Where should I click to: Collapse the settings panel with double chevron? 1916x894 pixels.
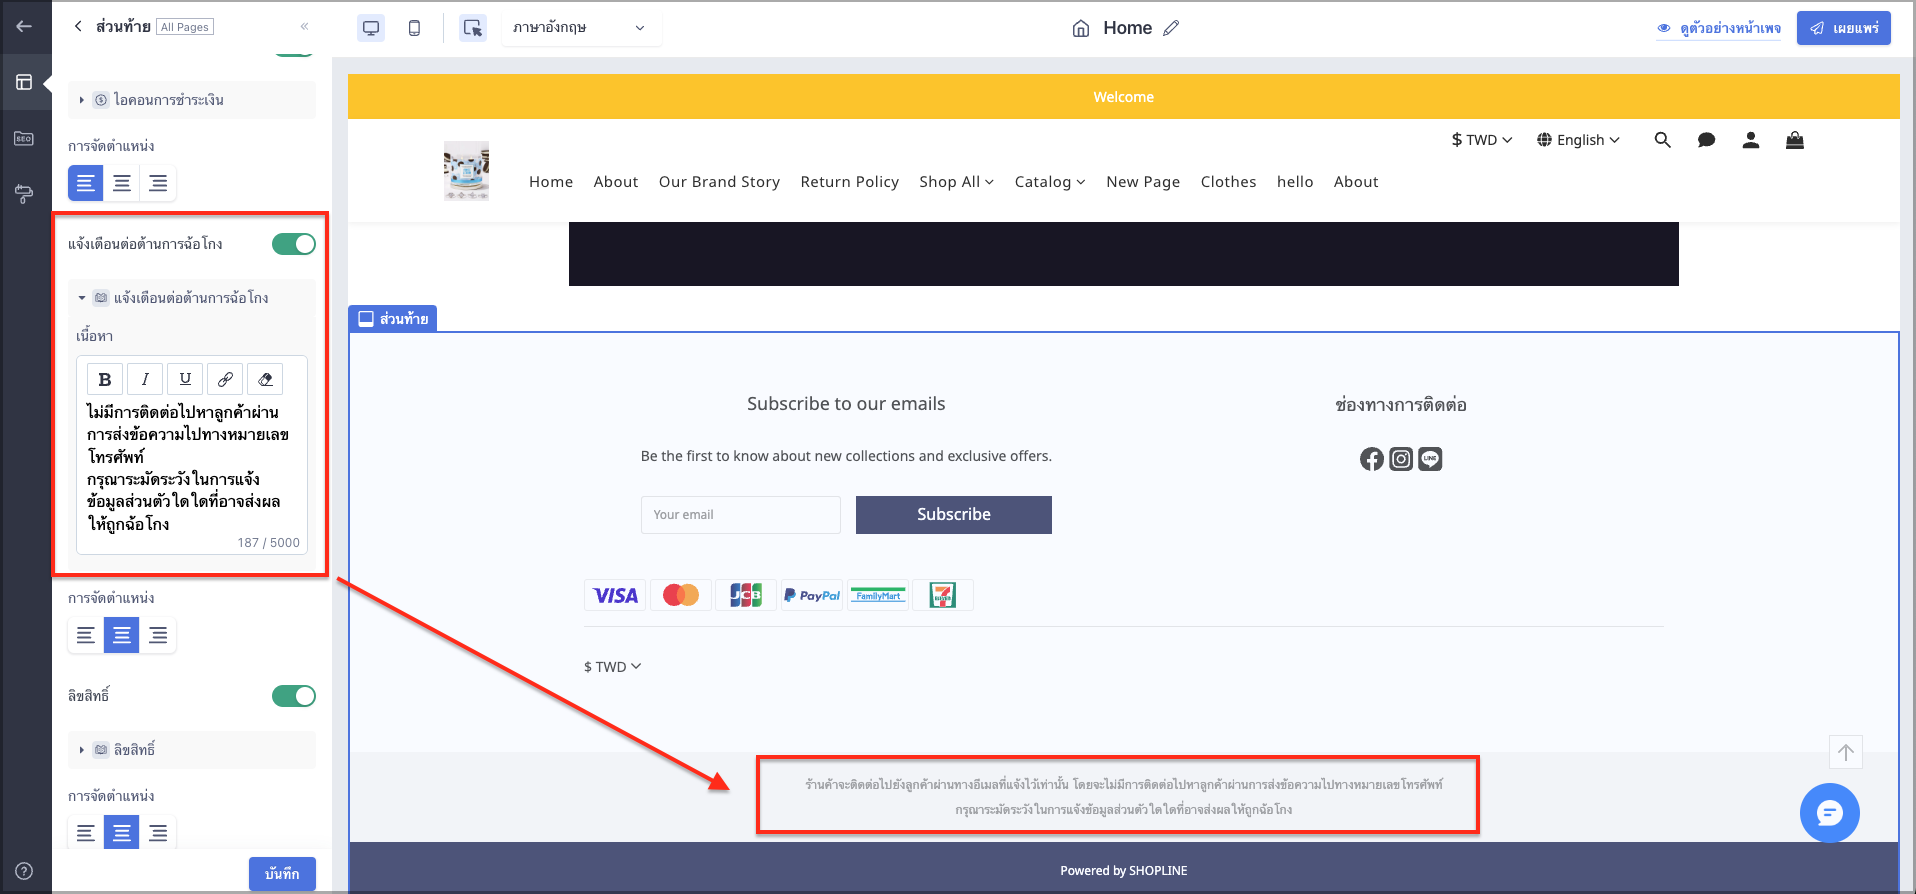pos(304,26)
